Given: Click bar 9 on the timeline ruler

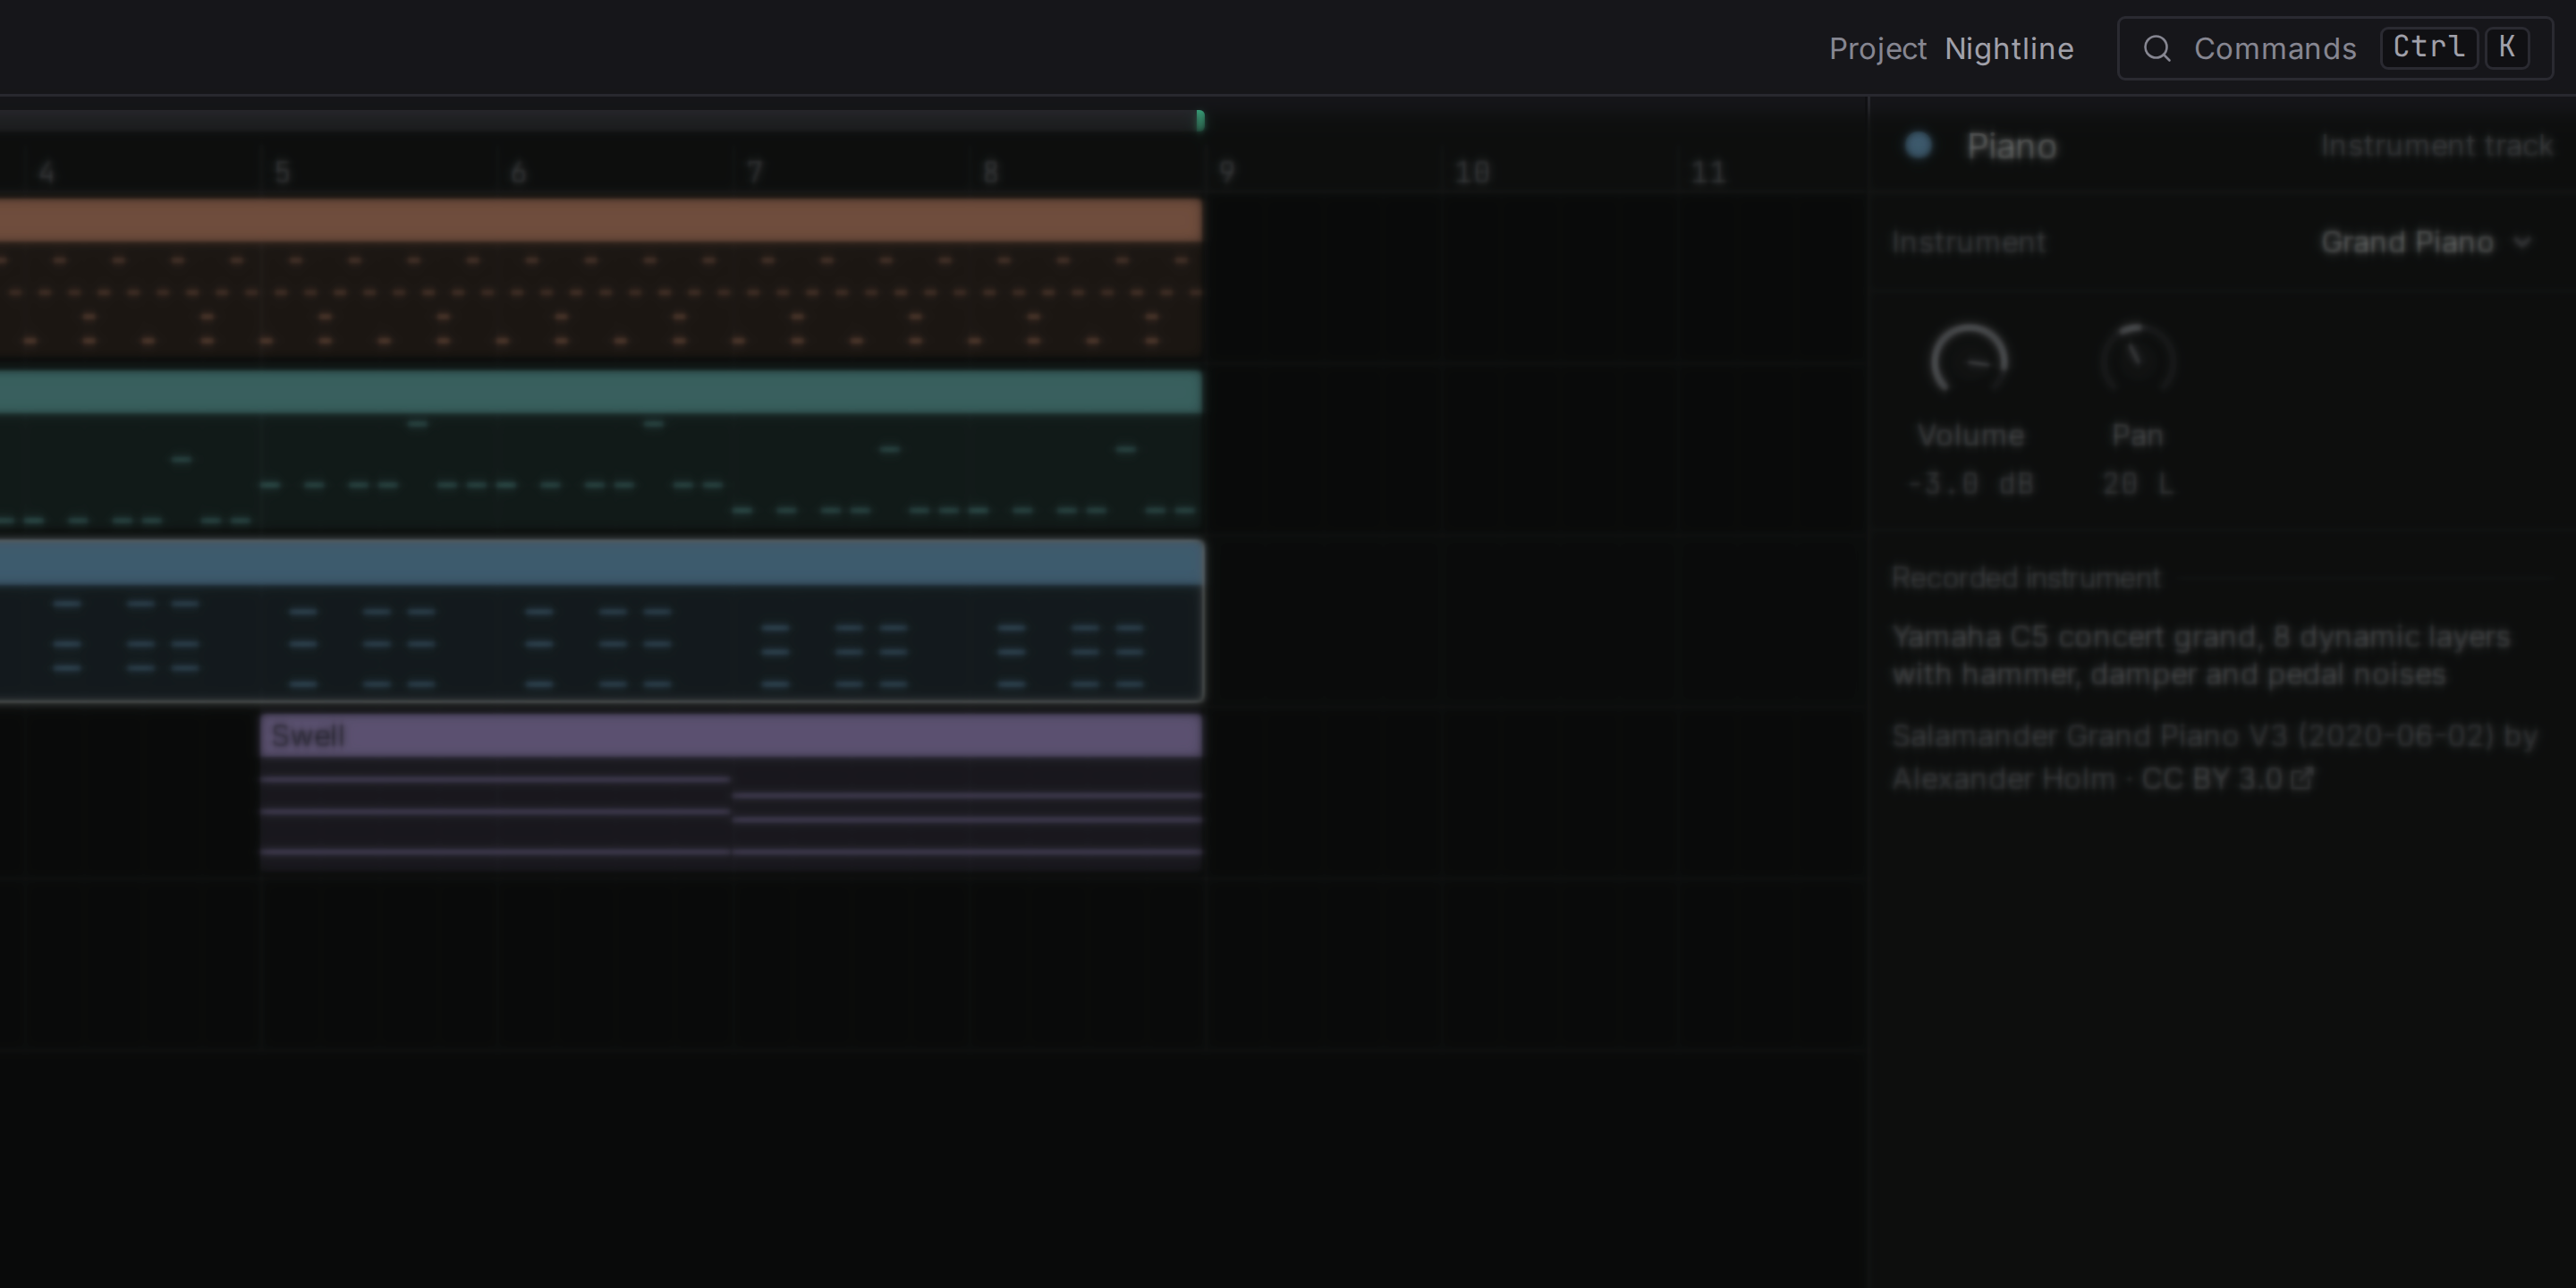Looking at the screenshot, I should [x=1227, y=173].
